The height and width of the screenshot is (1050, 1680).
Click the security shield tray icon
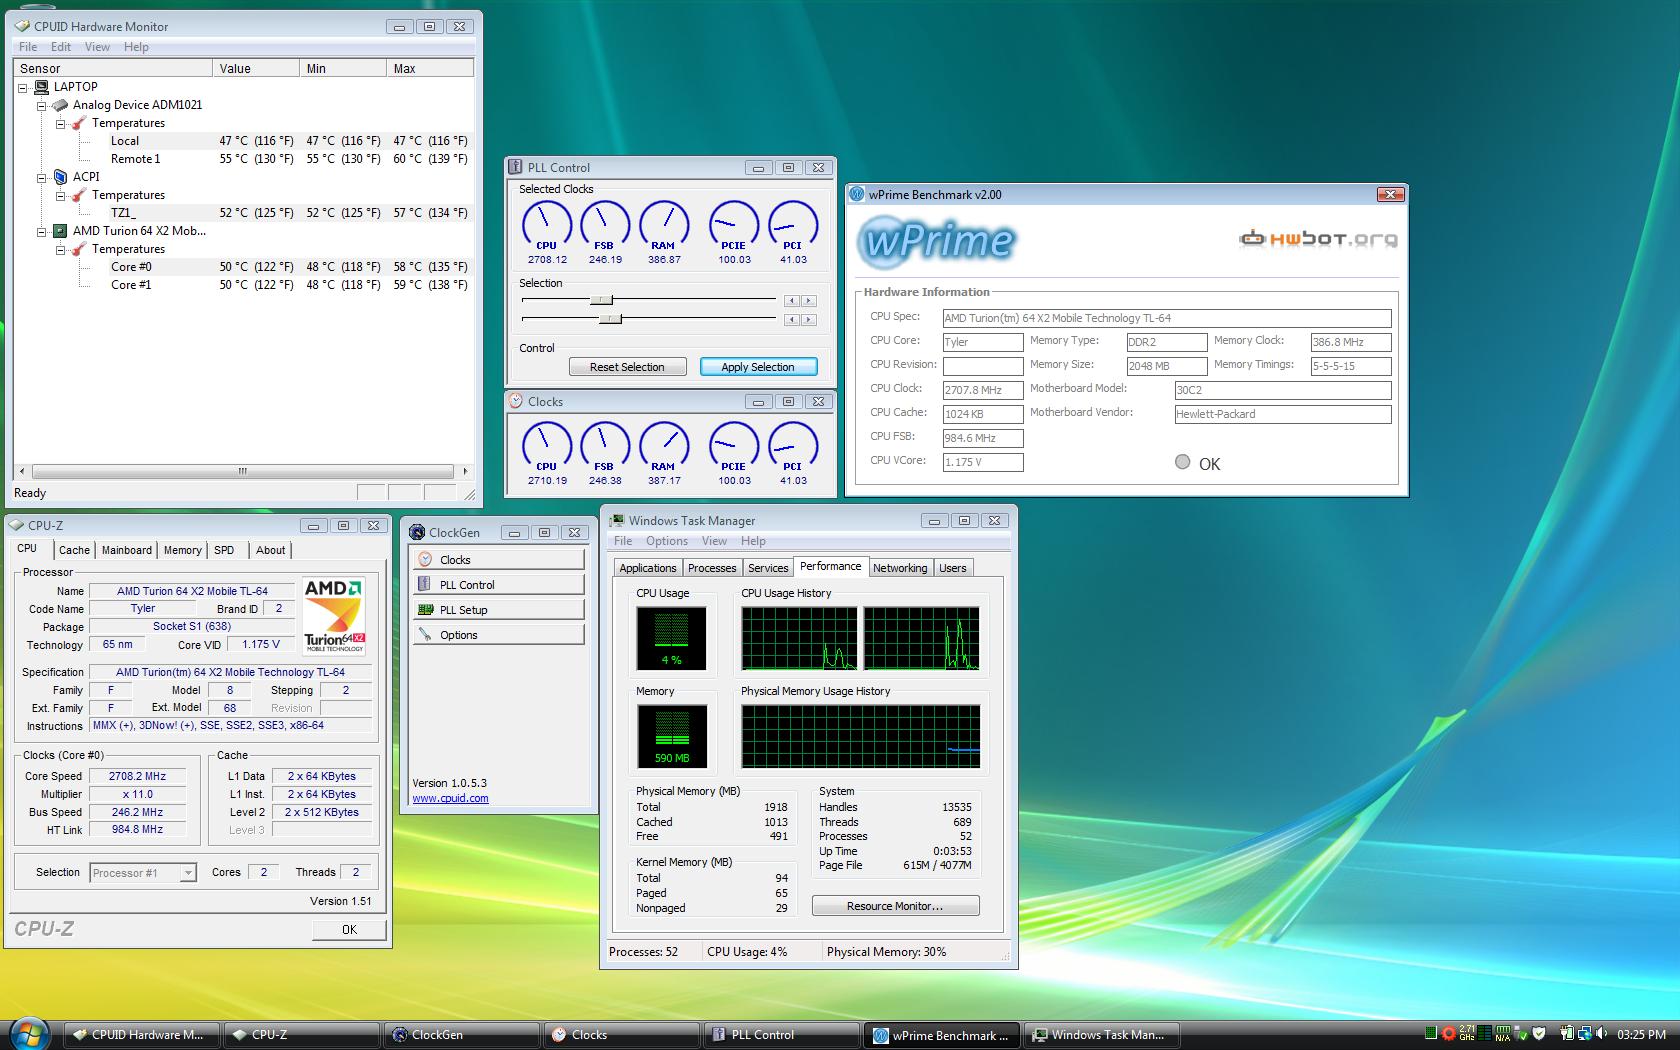click(1539, 1034)
